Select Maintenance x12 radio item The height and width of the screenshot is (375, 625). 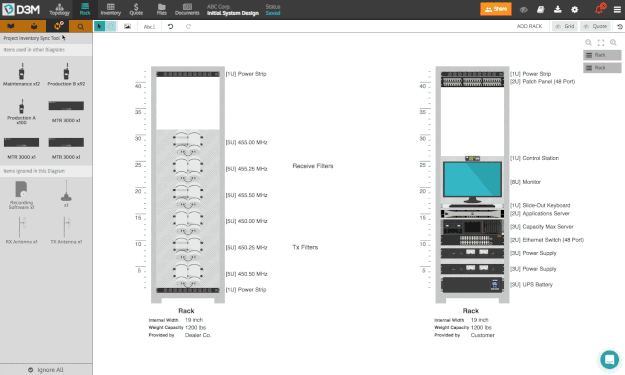point(22,75)
